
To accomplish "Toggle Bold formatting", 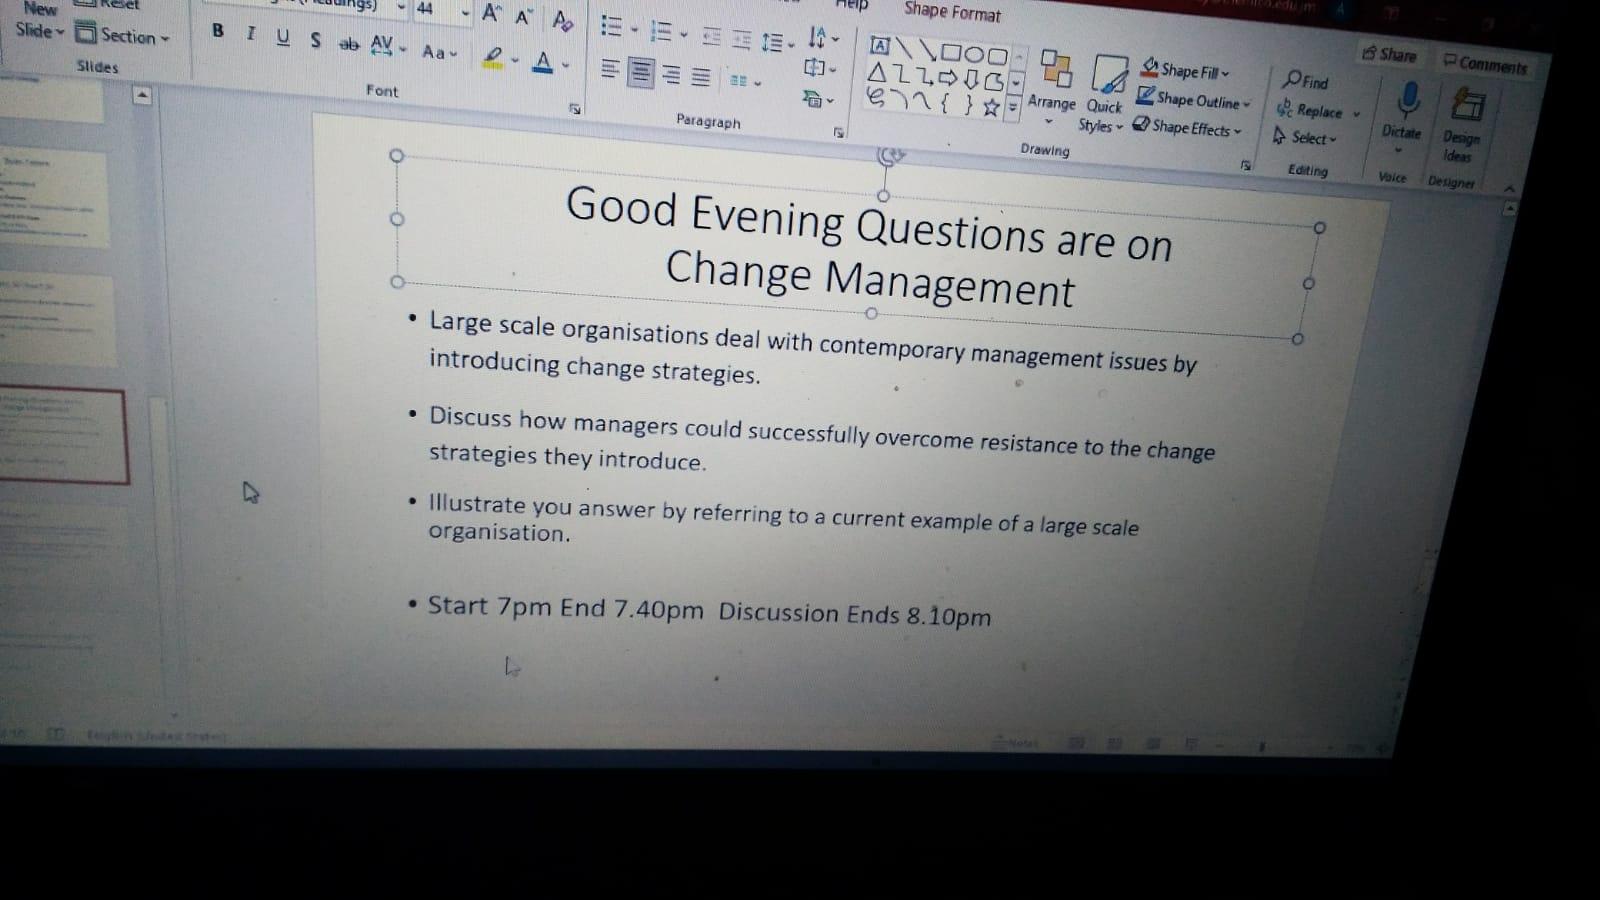I will (218, 31).
